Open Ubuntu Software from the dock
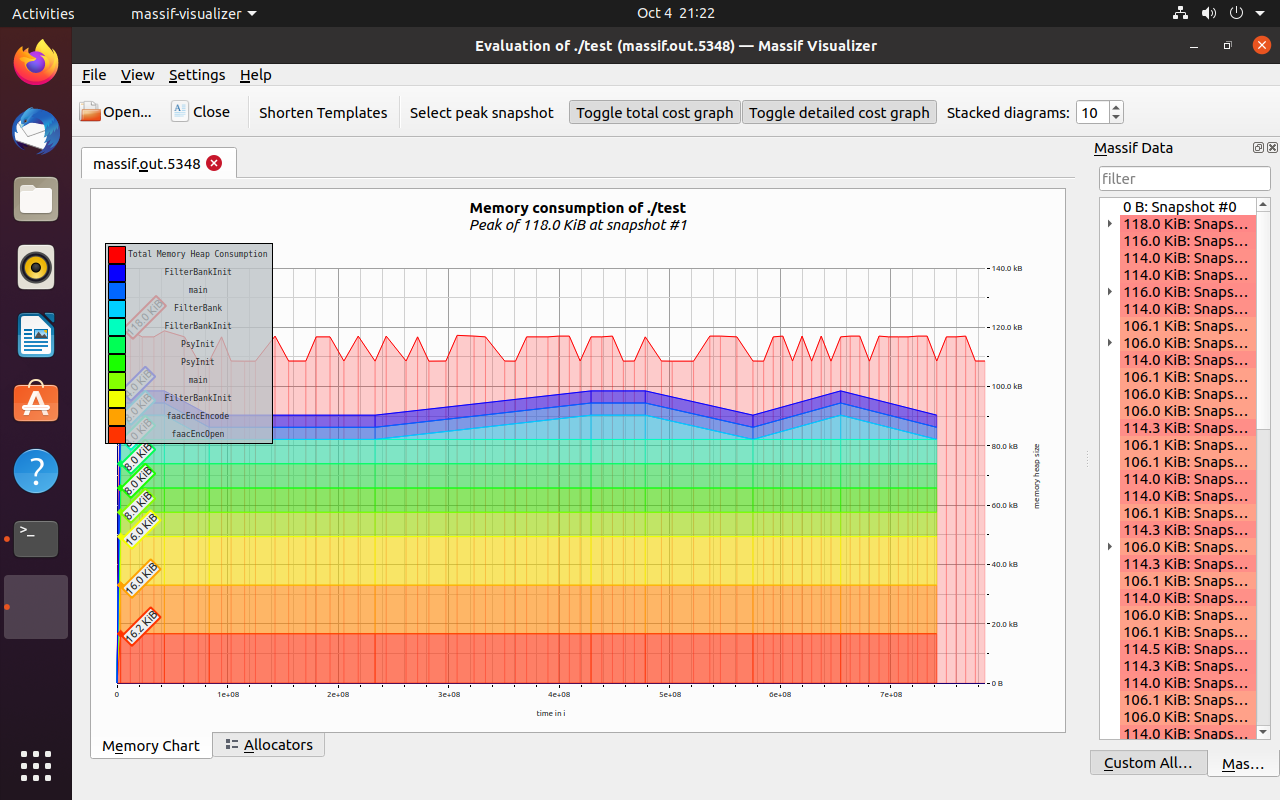Screen dimensions: 1280x800 click(36, 403)
